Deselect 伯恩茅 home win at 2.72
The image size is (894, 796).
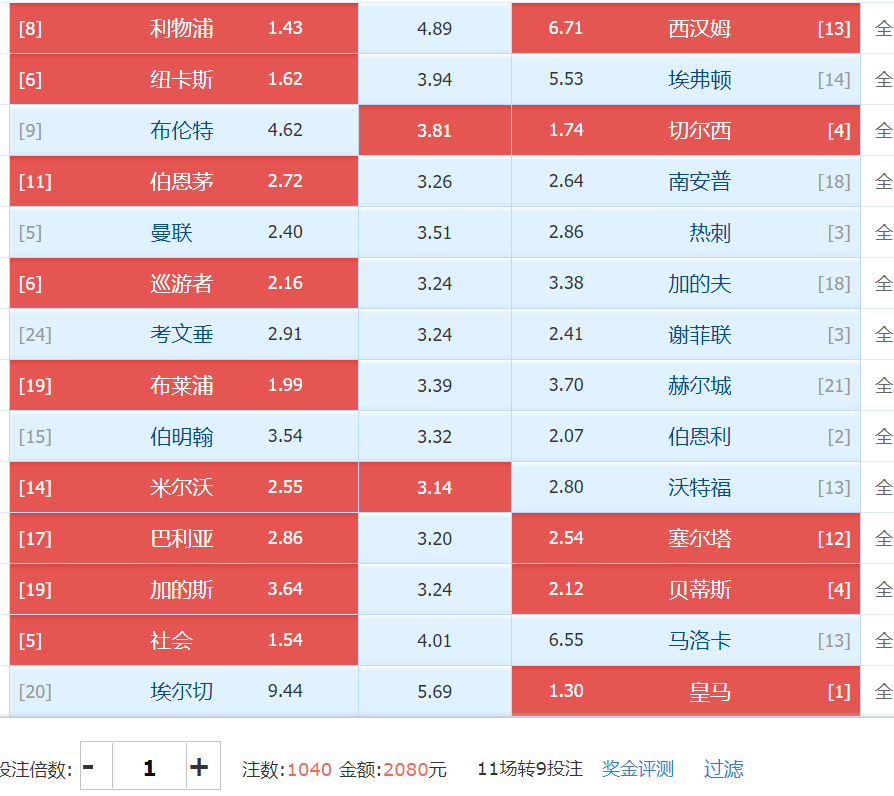(184, 181)
